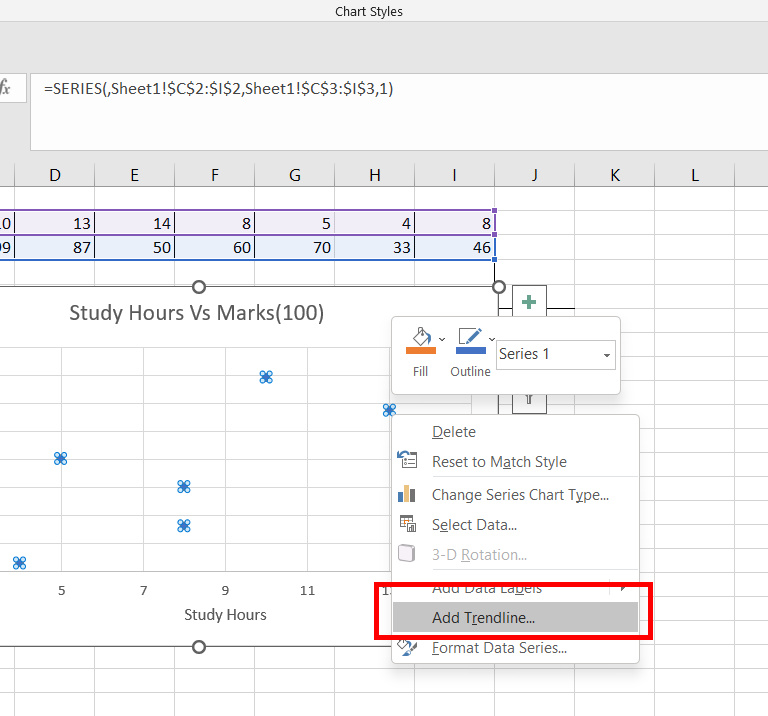Image resolution: width=768 pixels, height=716 pixels.
Task: Click cell containing 5 in row two
Action: tap(294, 223)
